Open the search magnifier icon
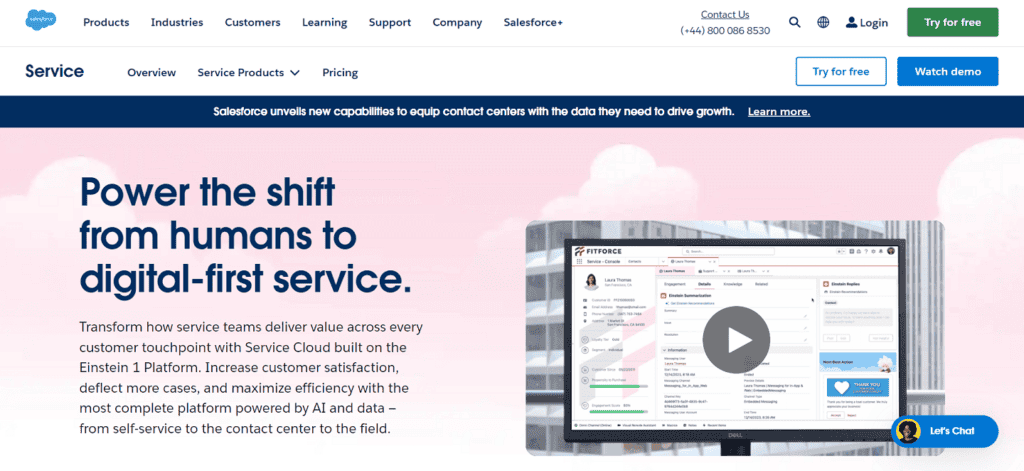 coord(794,22)
